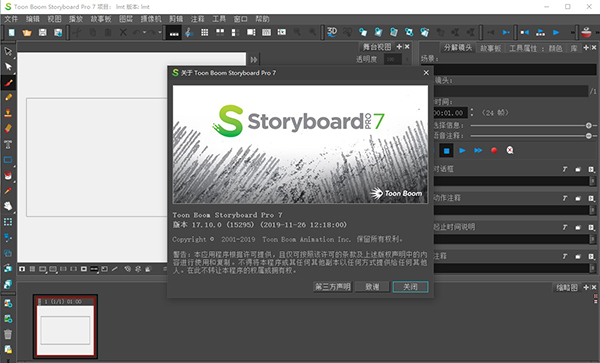Open a project with the orange folder icon

click(27, 33)
